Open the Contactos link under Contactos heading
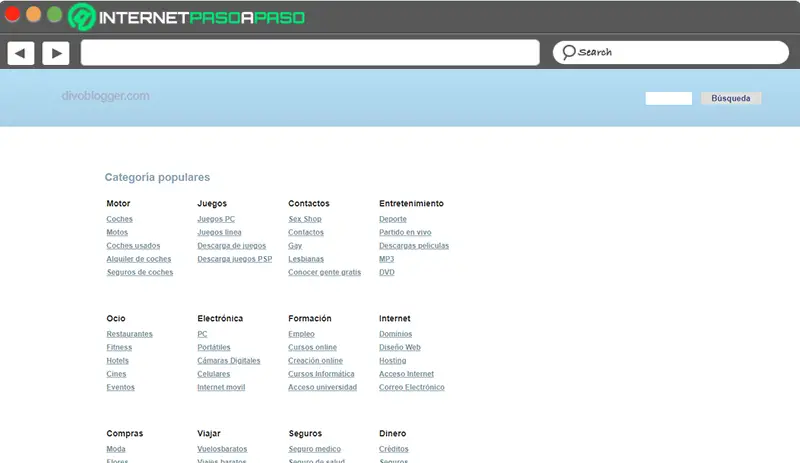 [306, 232]
